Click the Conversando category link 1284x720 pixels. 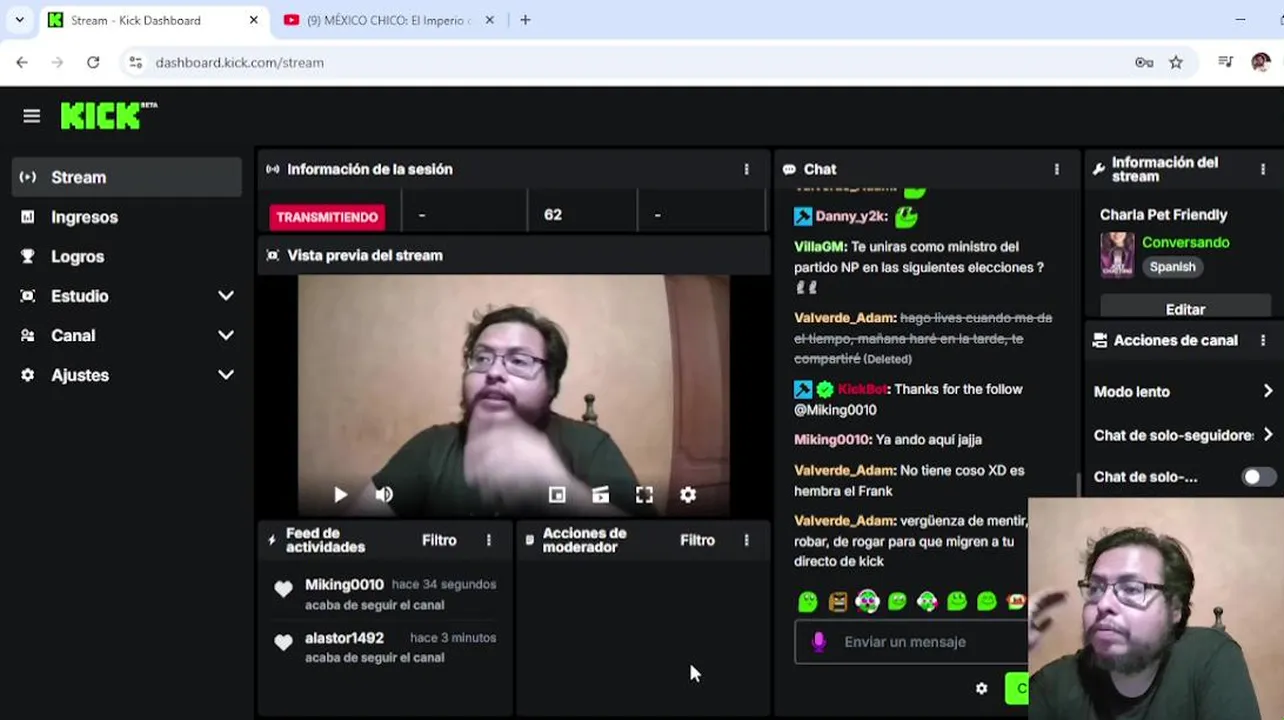coord(1185,242)
